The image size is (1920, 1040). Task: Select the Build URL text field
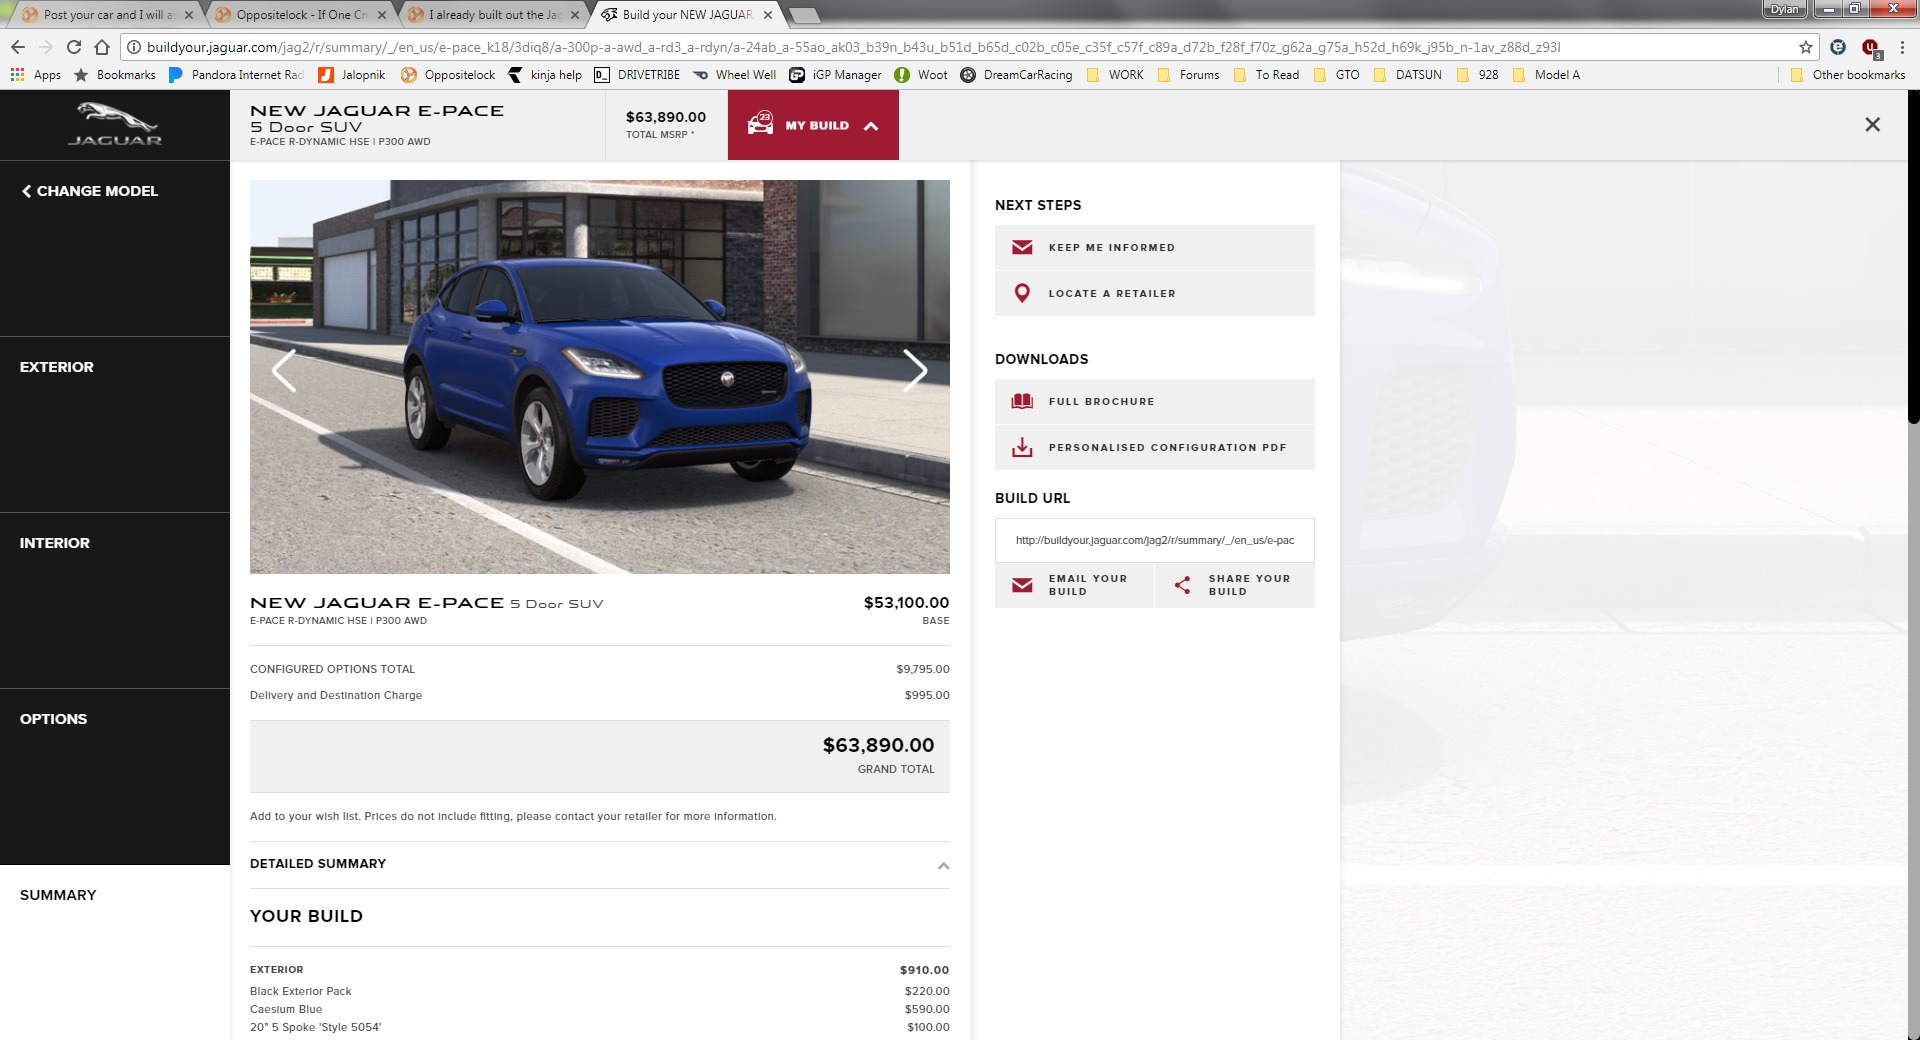click(1155, 540)
